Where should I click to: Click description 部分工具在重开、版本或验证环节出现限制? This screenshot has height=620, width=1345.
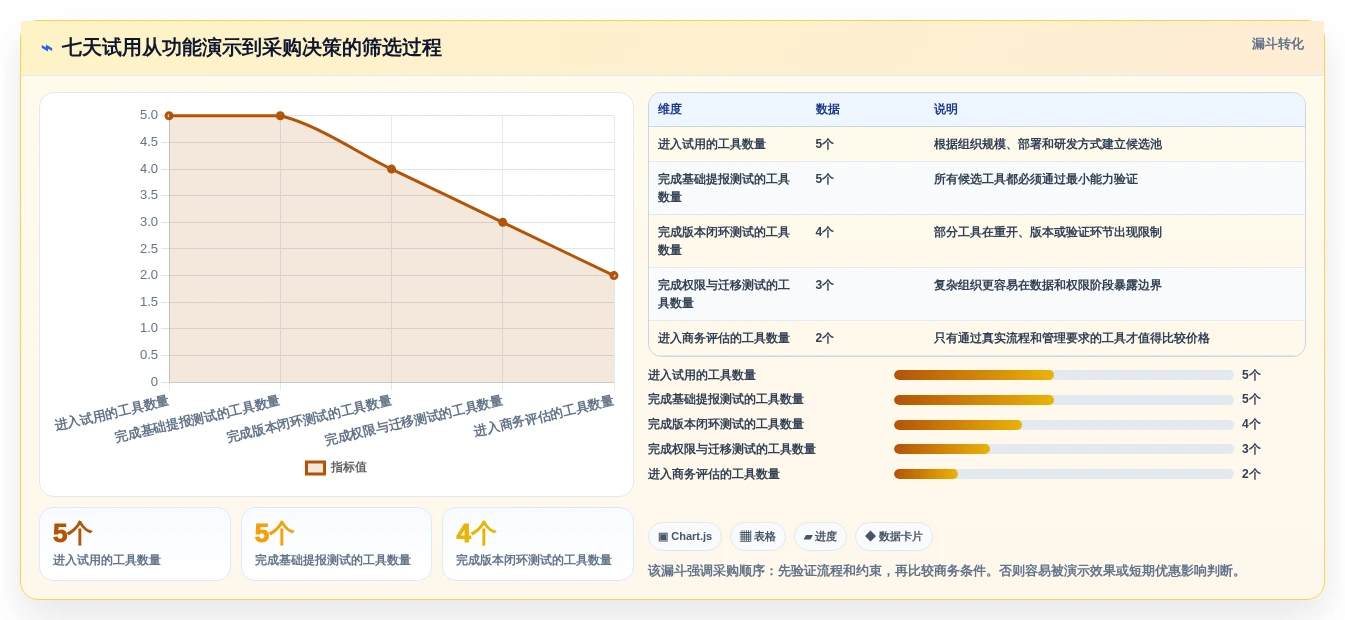pos(1047,232)
